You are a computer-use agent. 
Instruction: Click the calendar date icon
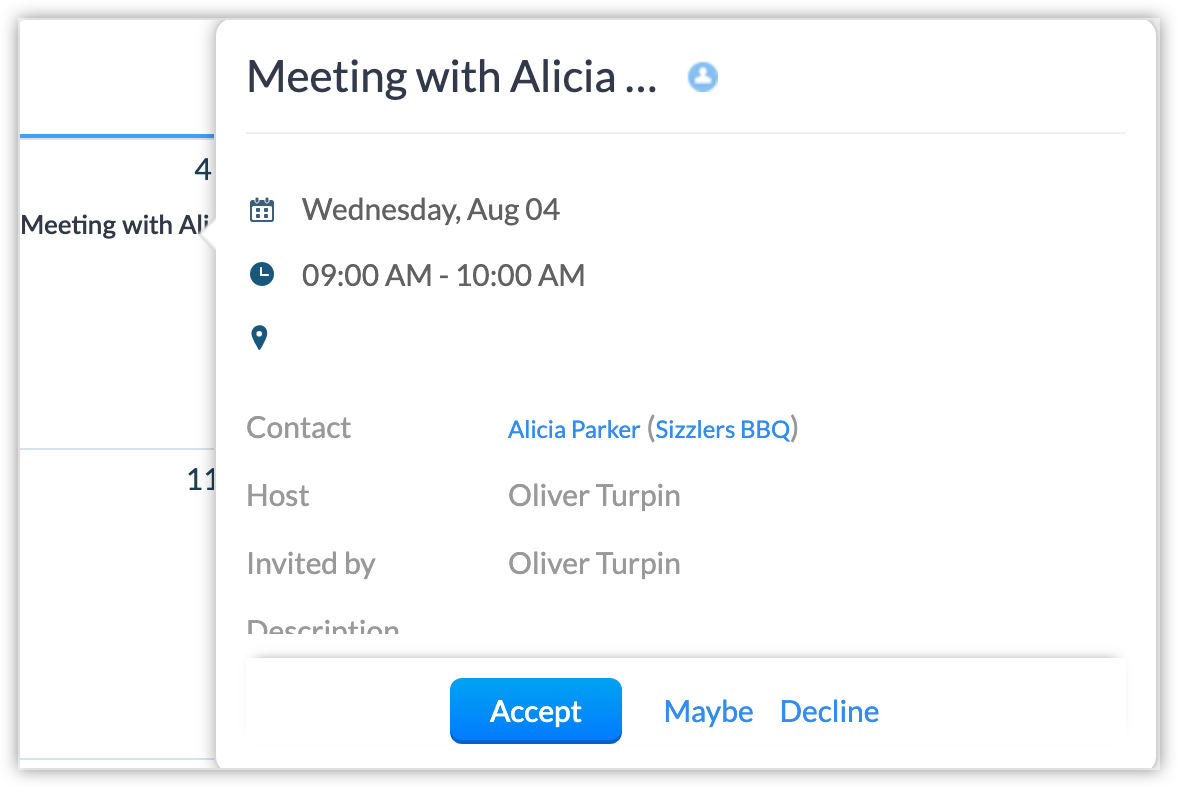[261, 210]
